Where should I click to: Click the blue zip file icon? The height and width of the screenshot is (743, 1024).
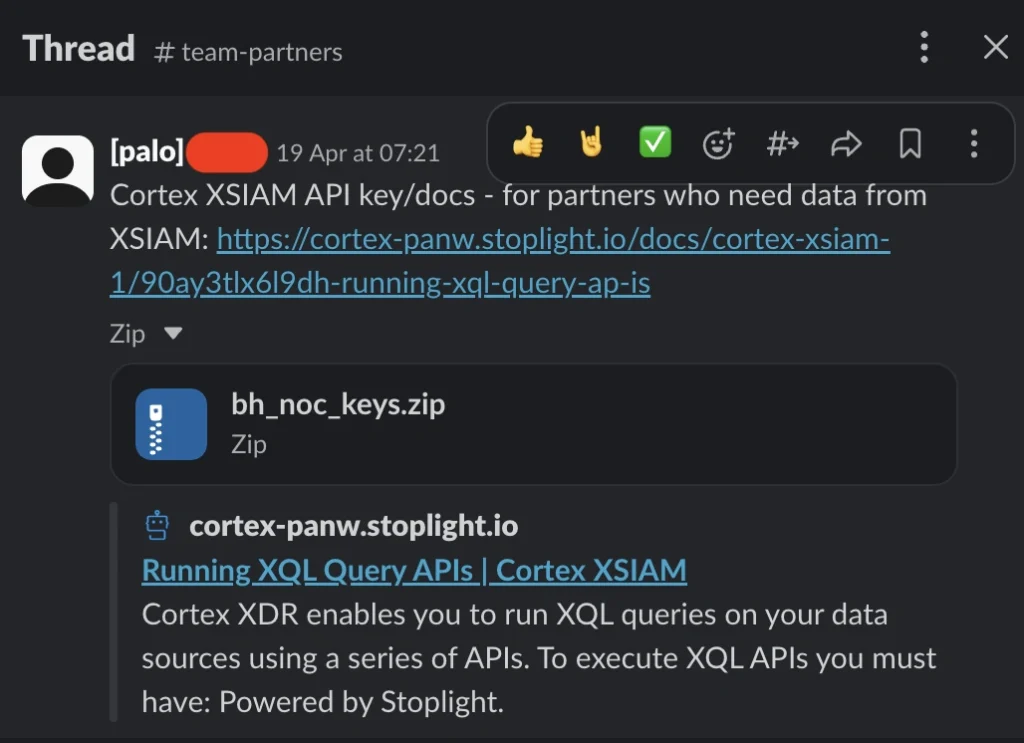click(171, 424)
